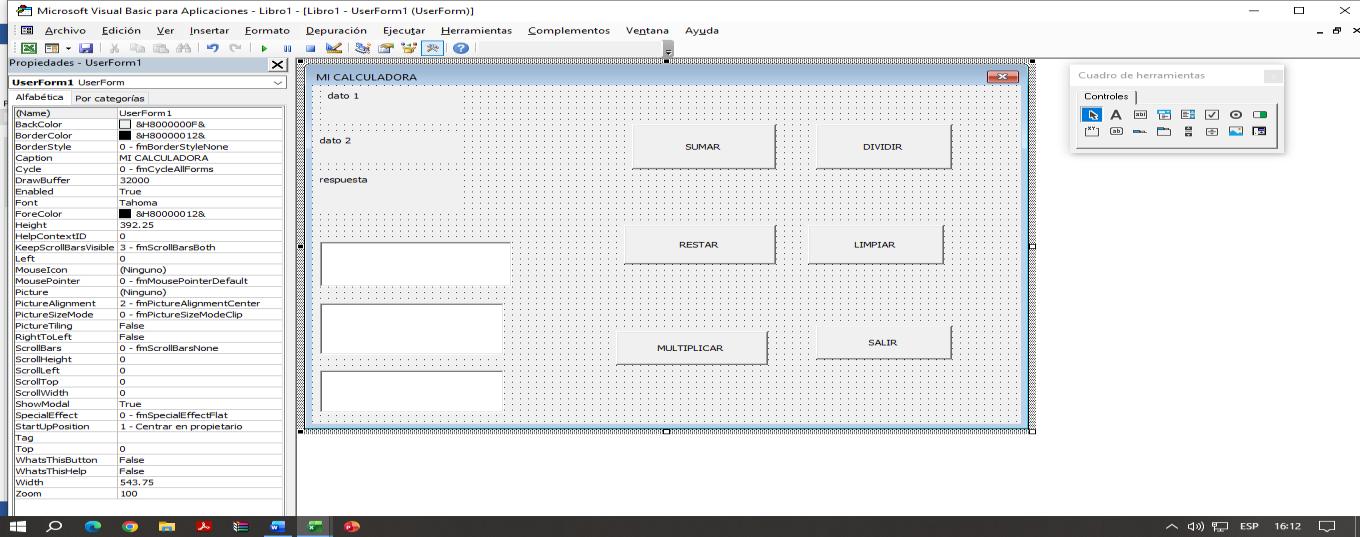This screenshot has height=537, width=1360.
Task: Select the MultiPage control in the toolbox
Action: 1164,131
